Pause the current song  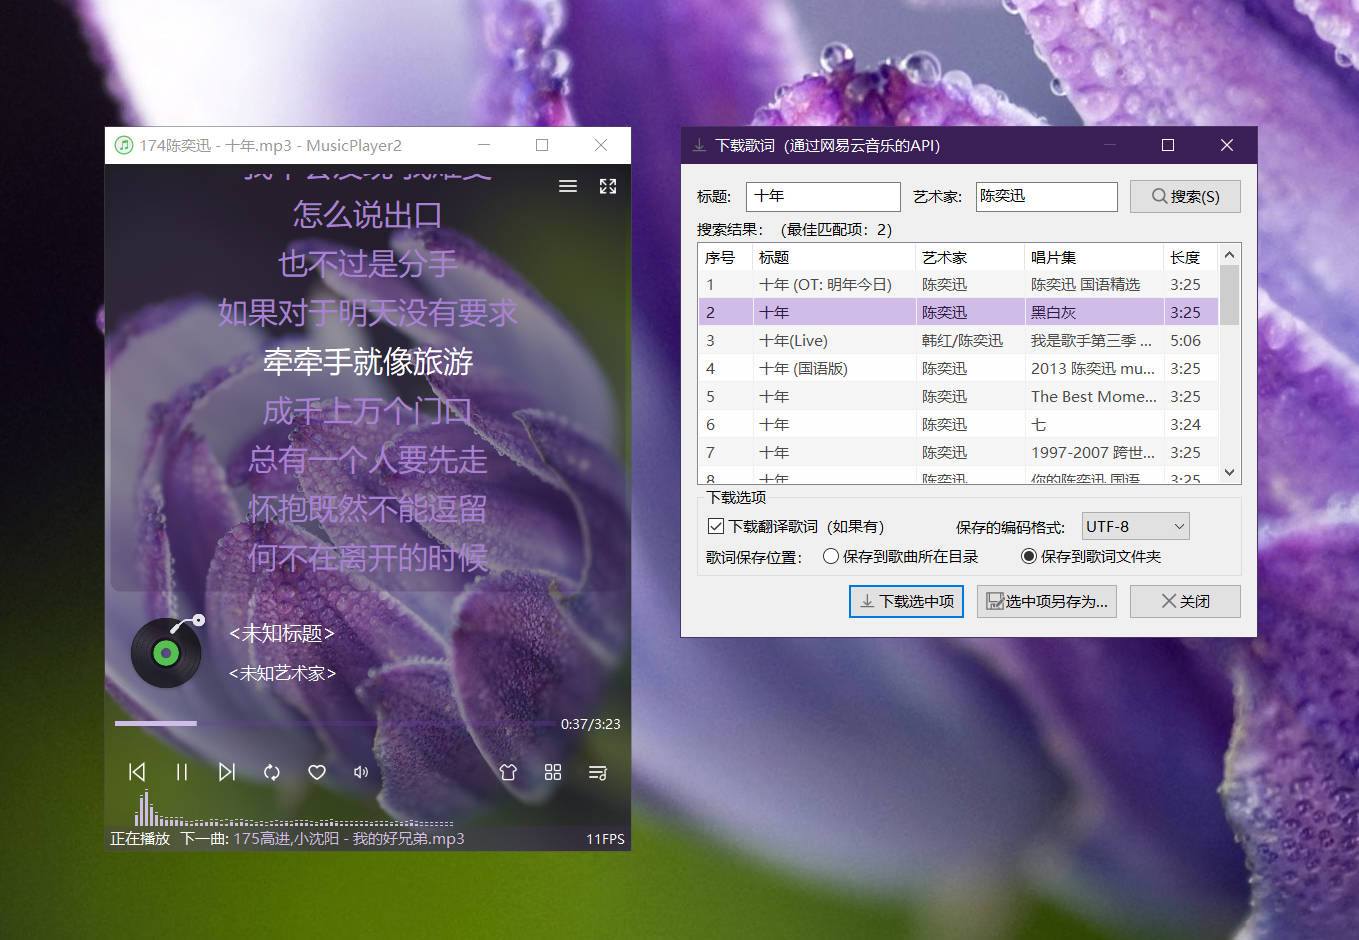point(182,772)
